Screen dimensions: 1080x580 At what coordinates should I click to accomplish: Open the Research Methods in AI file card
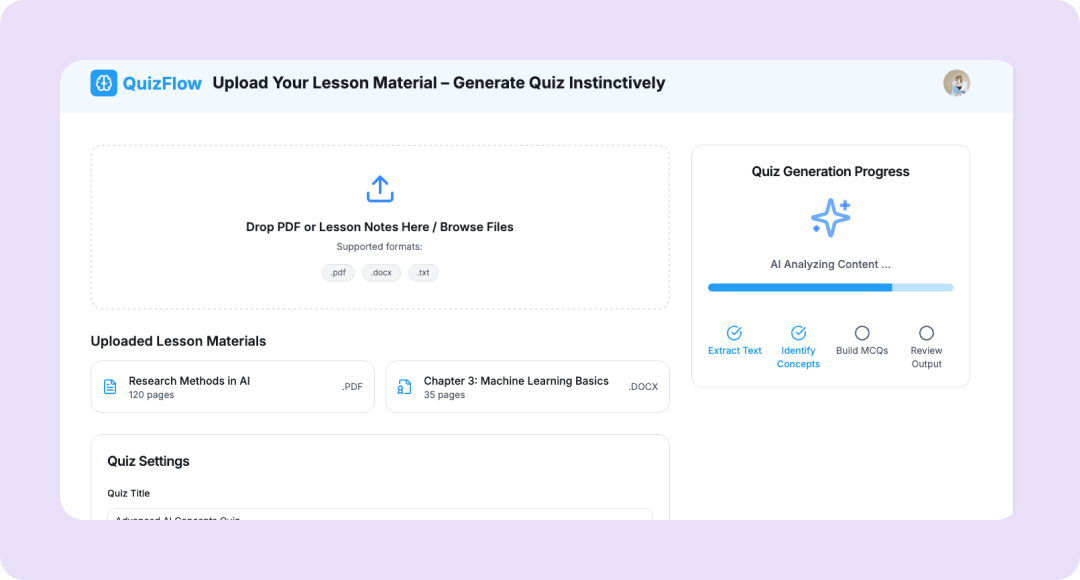click(232, 387)
